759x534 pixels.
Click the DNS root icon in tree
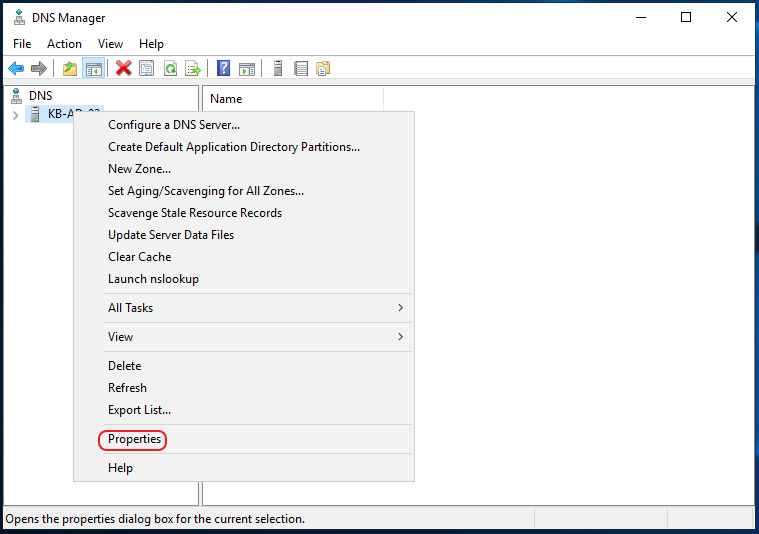click(x=16, y=96)
